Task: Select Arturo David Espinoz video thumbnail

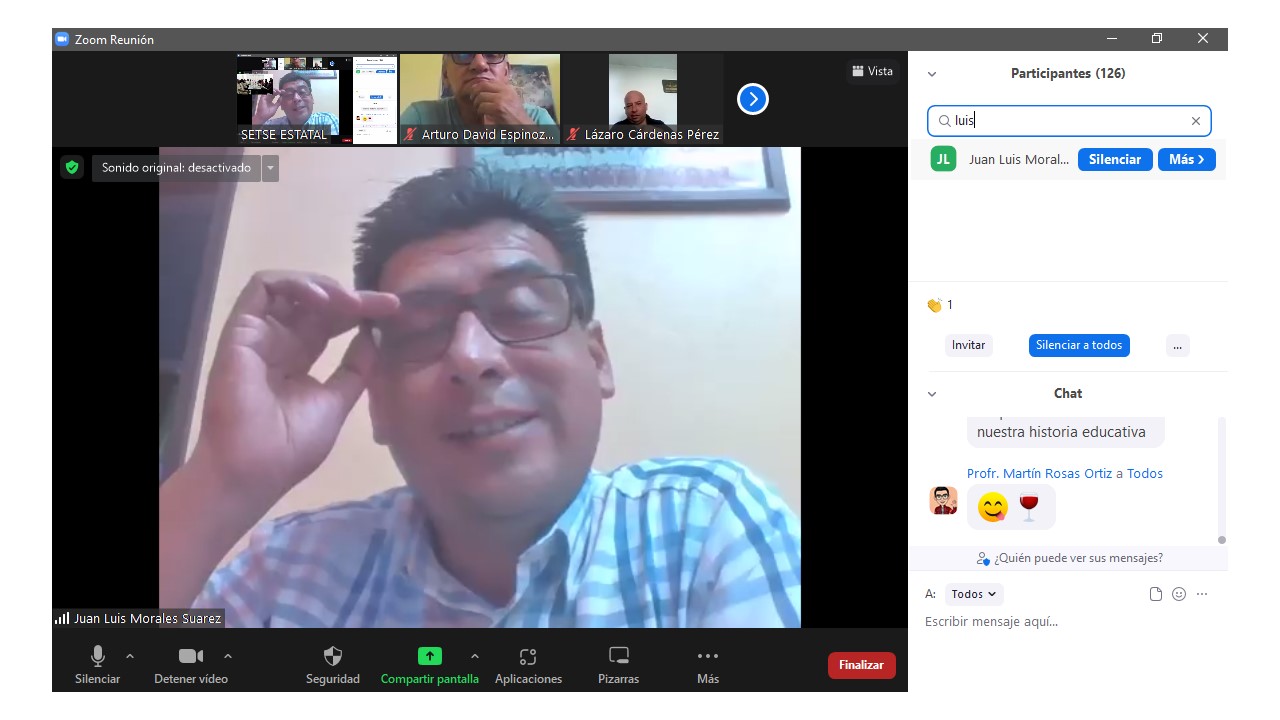Action: click(480, 99)
